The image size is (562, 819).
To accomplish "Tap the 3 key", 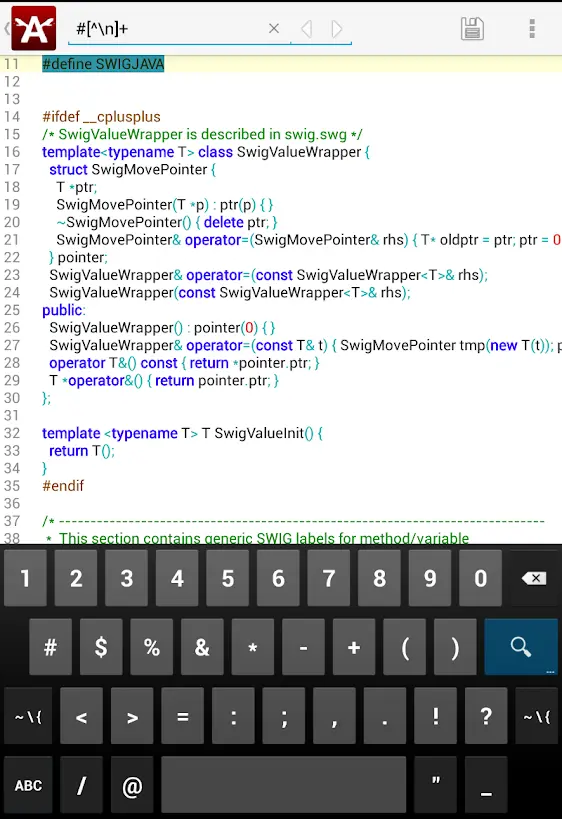I will (x=126, y=578).
